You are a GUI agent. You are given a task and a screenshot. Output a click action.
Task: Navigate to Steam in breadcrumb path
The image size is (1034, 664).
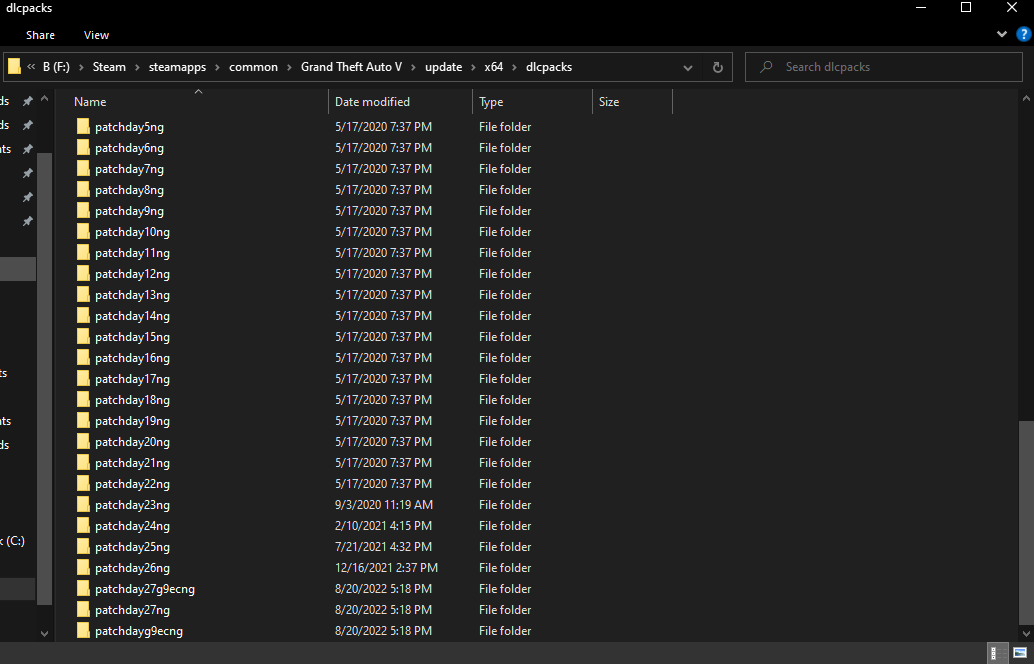point(109,67)
